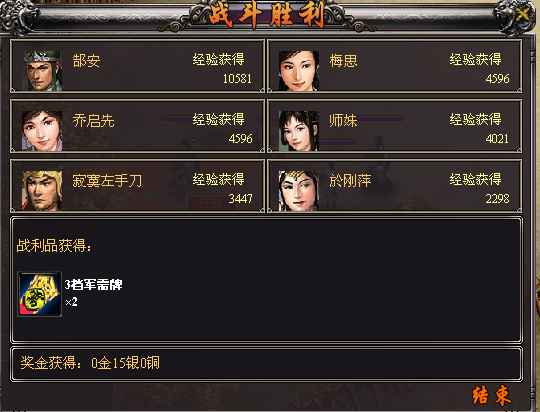Click the 於刚萍 name label
Image resolution: width=540 pixels, height=412 pixels.
[350, 181]
